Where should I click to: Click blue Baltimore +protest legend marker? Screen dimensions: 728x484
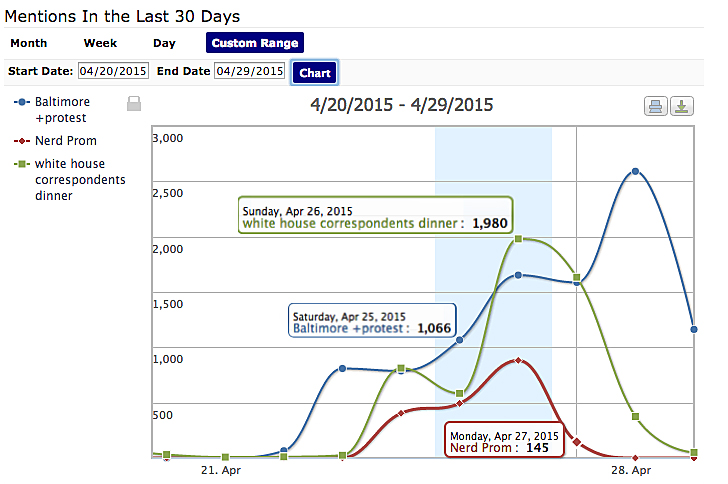click(x=22, y=102)
